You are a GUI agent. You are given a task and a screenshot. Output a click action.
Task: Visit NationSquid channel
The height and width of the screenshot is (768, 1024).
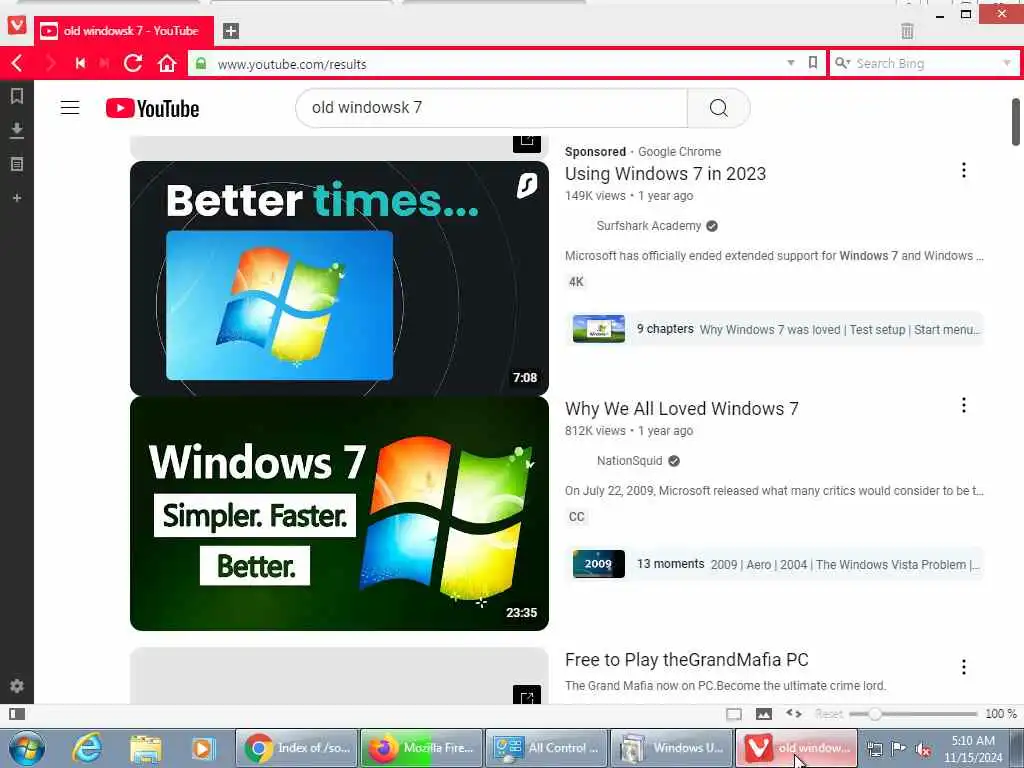(x=630, y=461)
